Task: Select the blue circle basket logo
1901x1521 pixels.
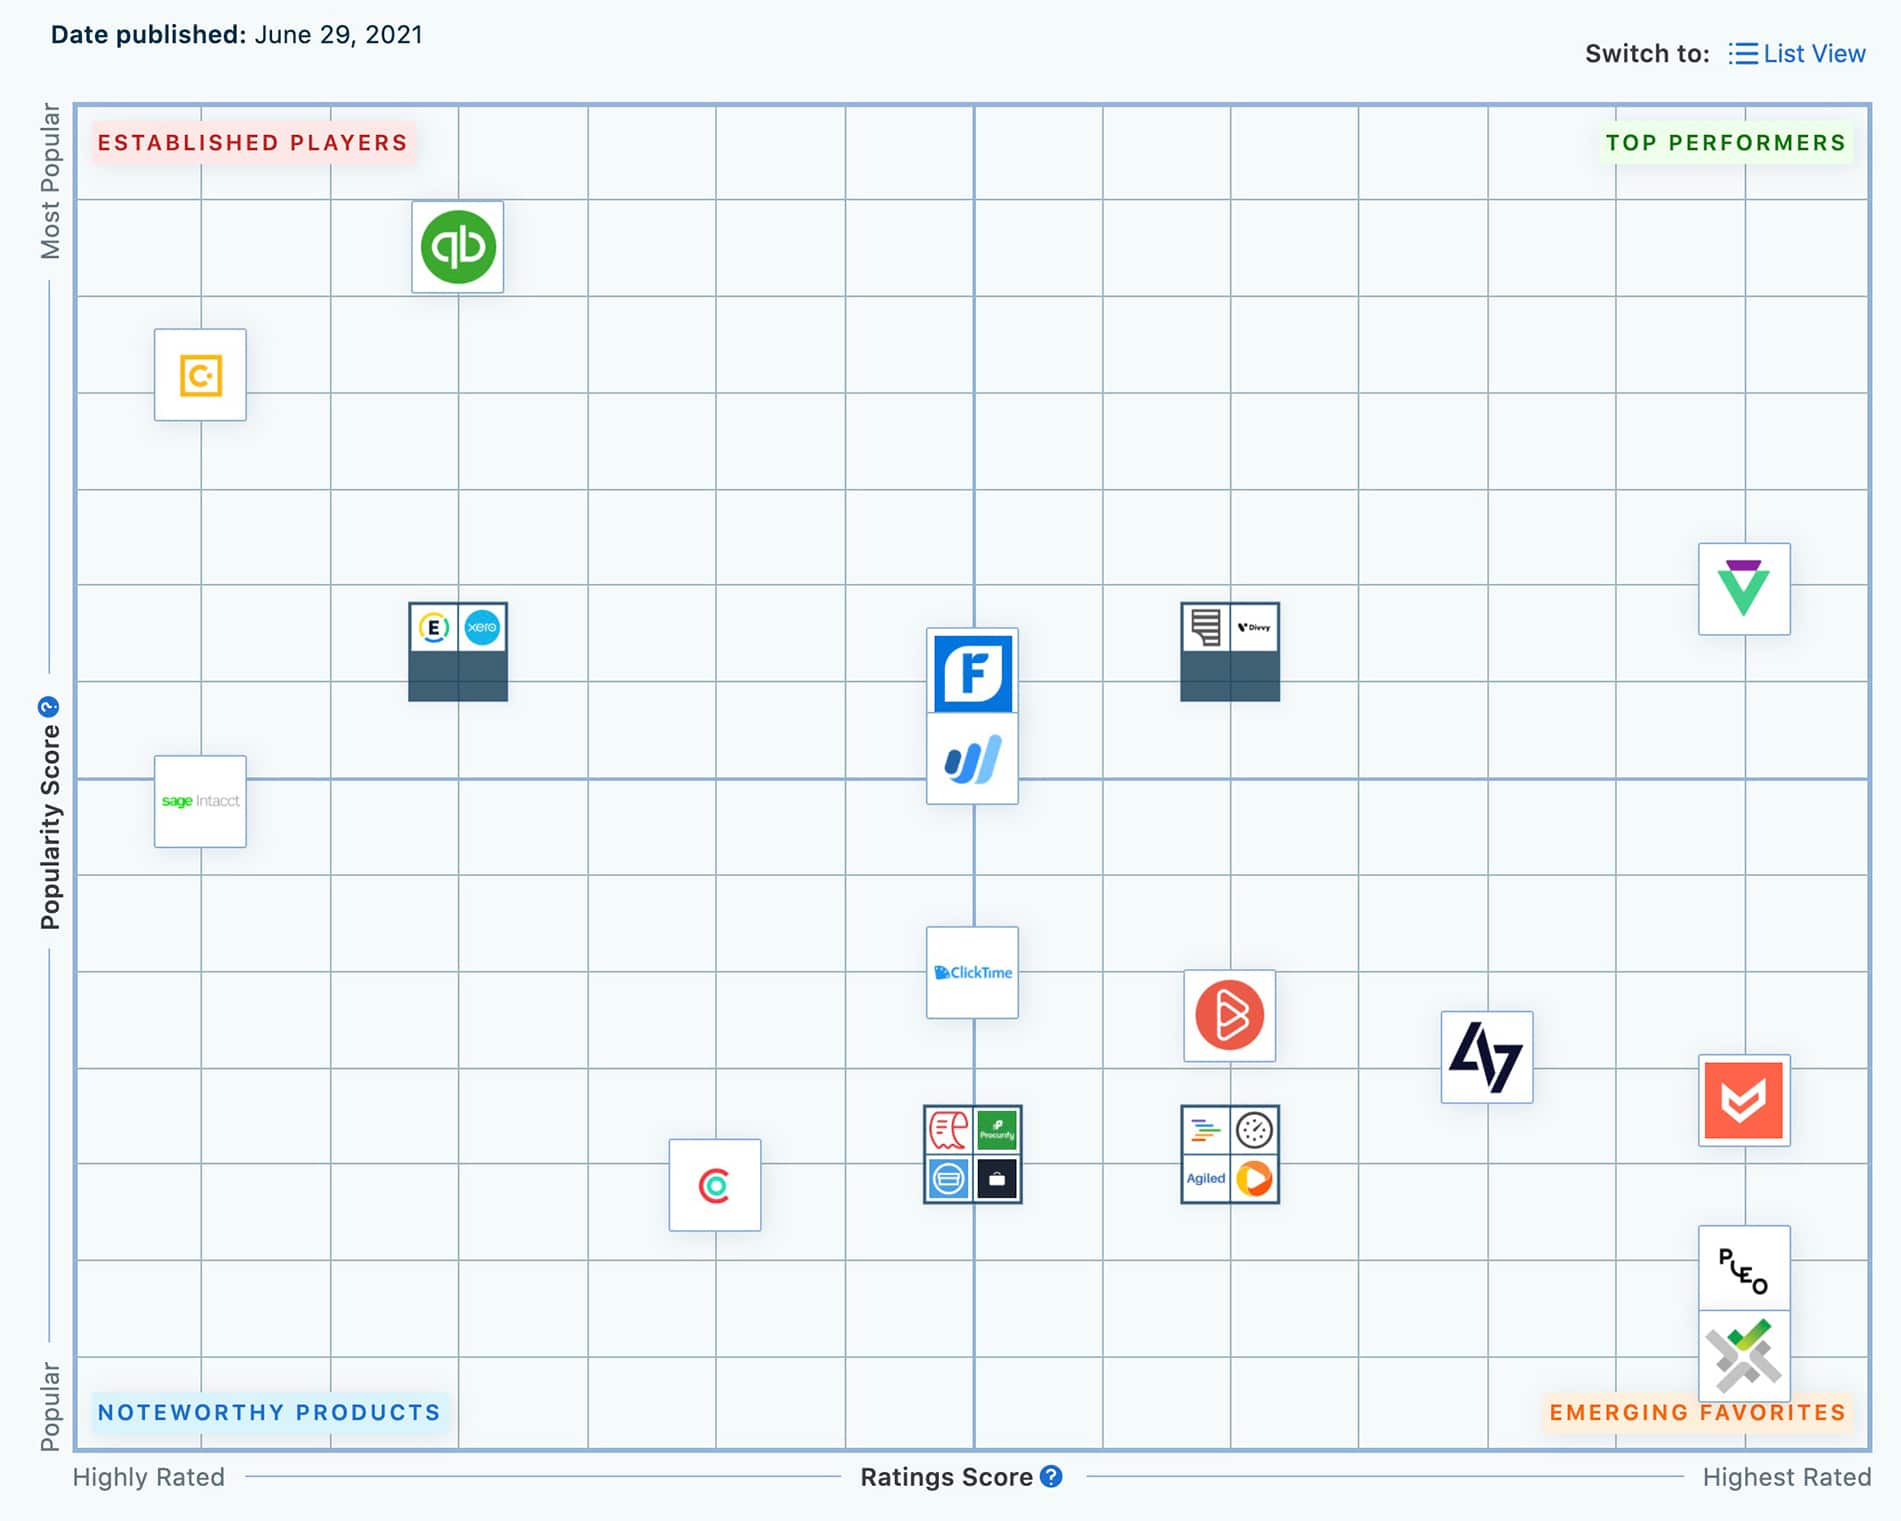Action: click(948, 1179)
